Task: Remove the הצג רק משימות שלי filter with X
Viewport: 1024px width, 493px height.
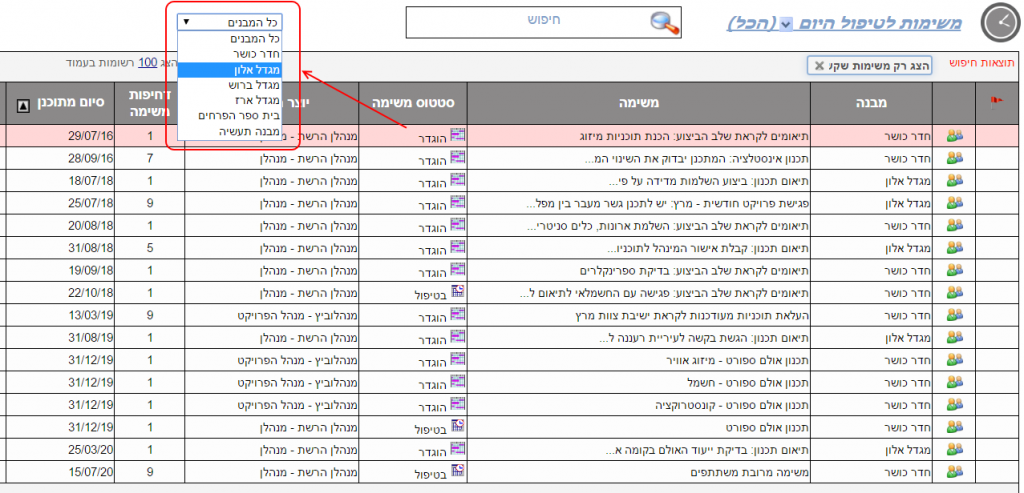Action: (x=818, y=66)
